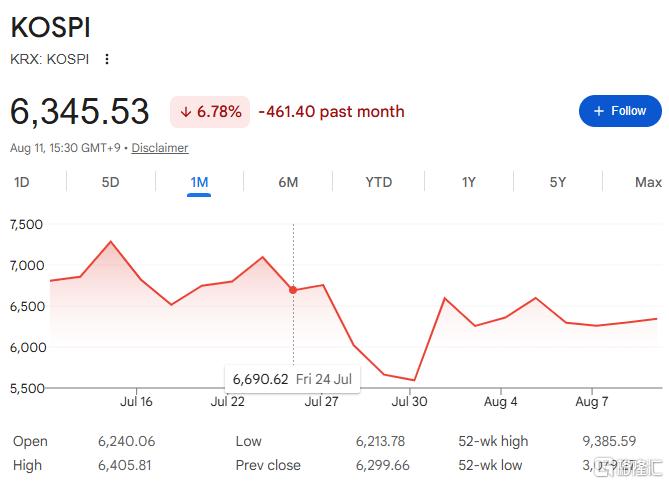669x484 pixels.
Task: Open the Disclaimer link
Action: 160,148
